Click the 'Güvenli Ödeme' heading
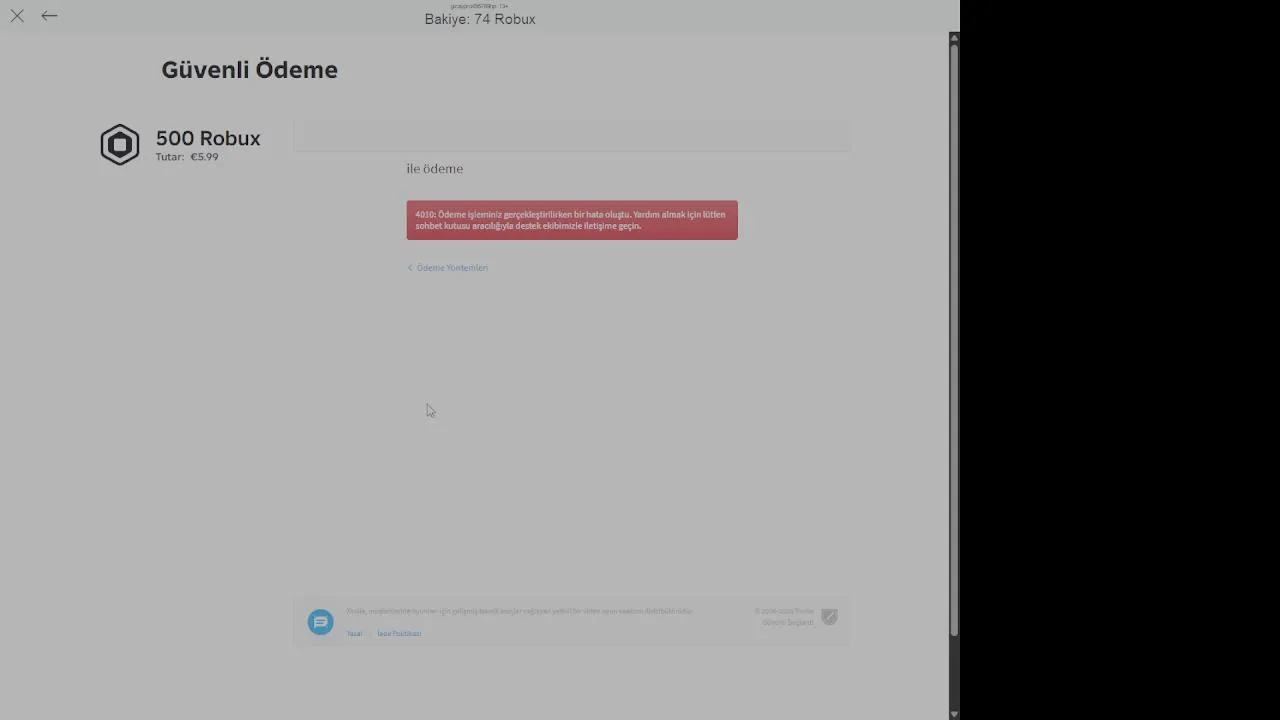Image resolution: width=1280 pixels, height=720 pixels. click(250, 70)
